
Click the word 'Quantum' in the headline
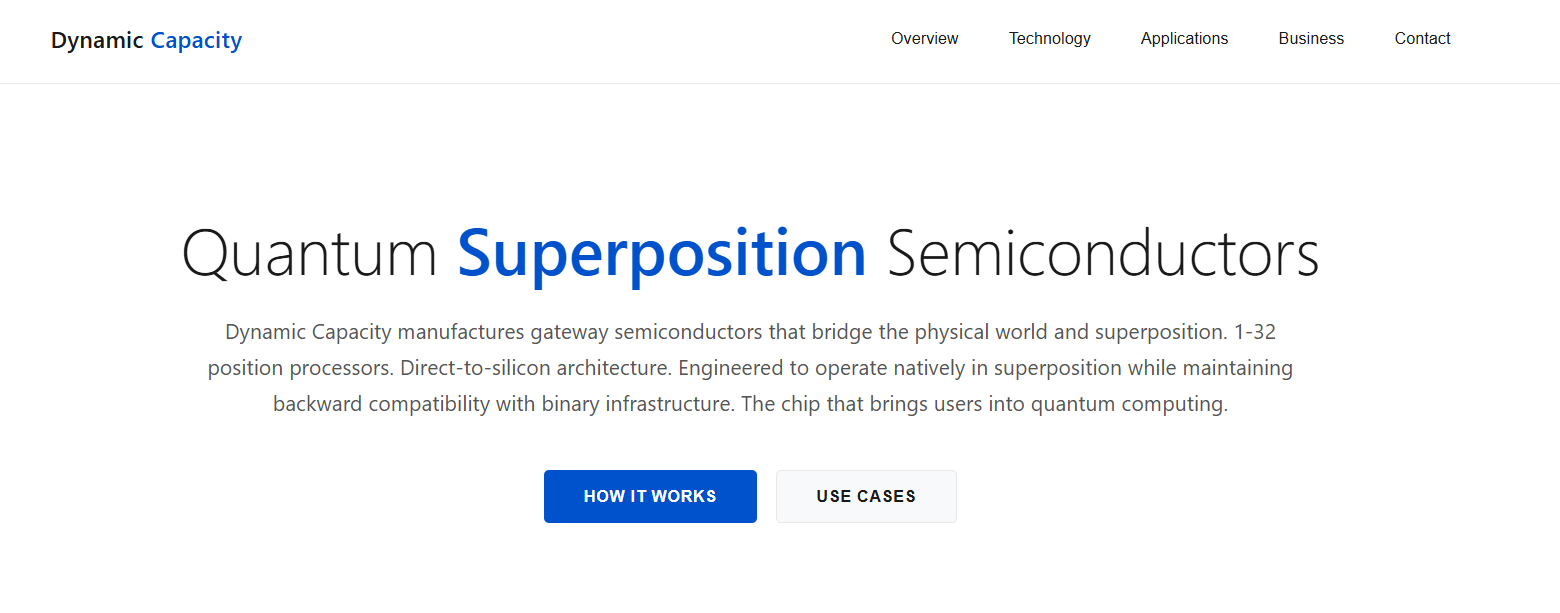[x=310, y=254]
